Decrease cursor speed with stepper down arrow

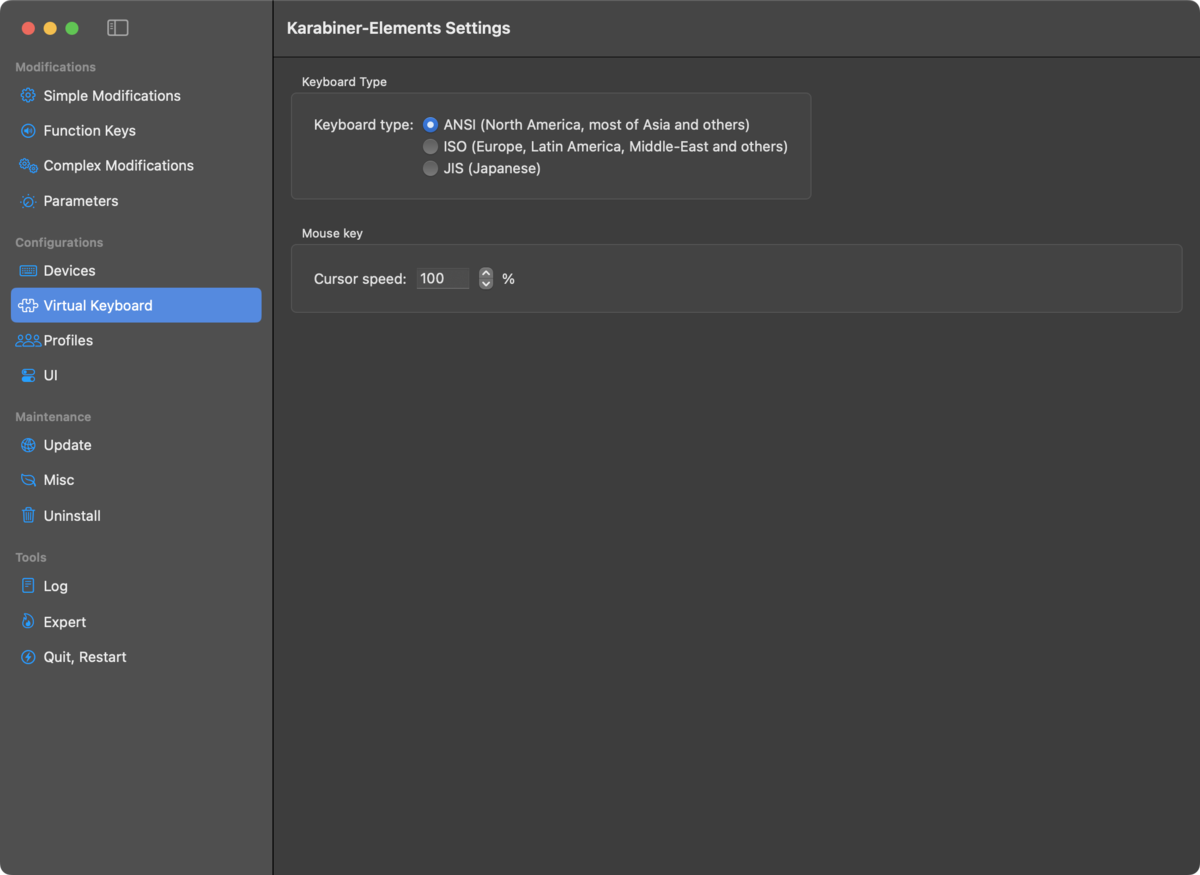[x=486, y=284]
